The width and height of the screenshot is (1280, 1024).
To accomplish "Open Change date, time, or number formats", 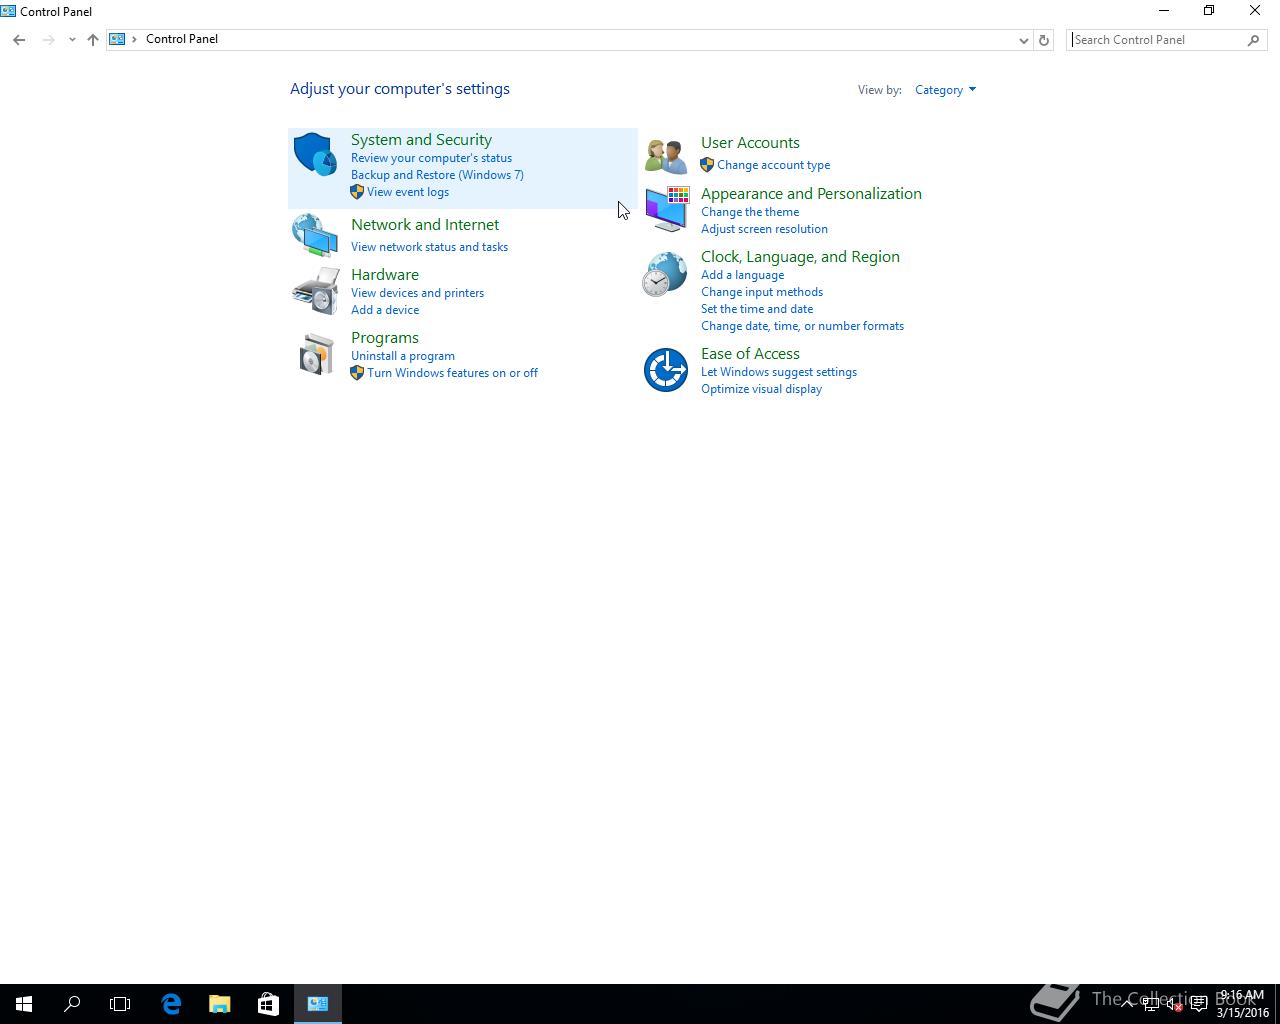I will 802,326.
